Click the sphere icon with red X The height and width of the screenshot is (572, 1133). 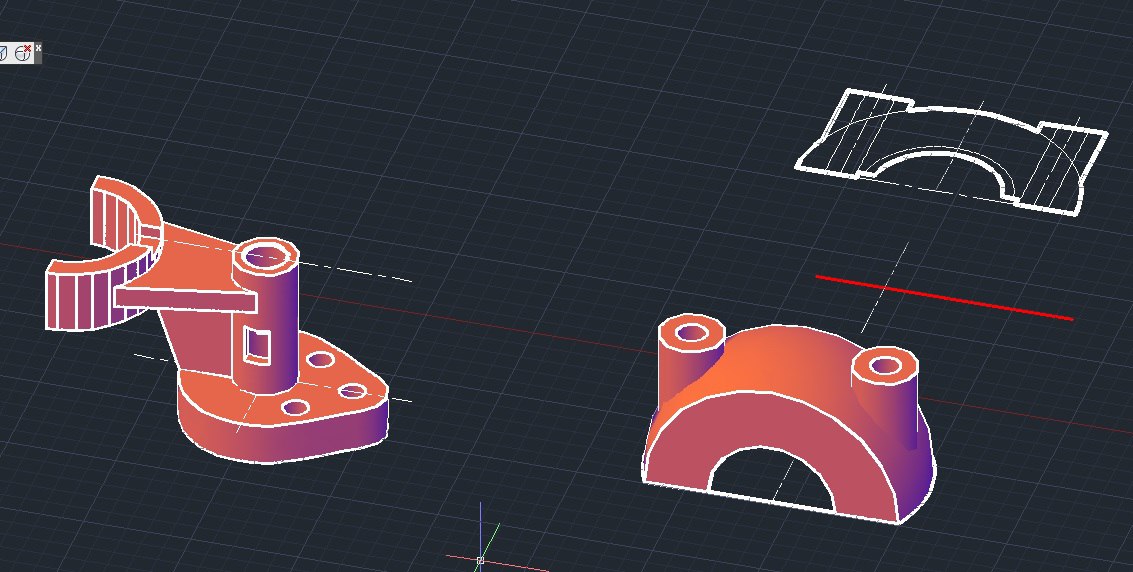[23, 53]
